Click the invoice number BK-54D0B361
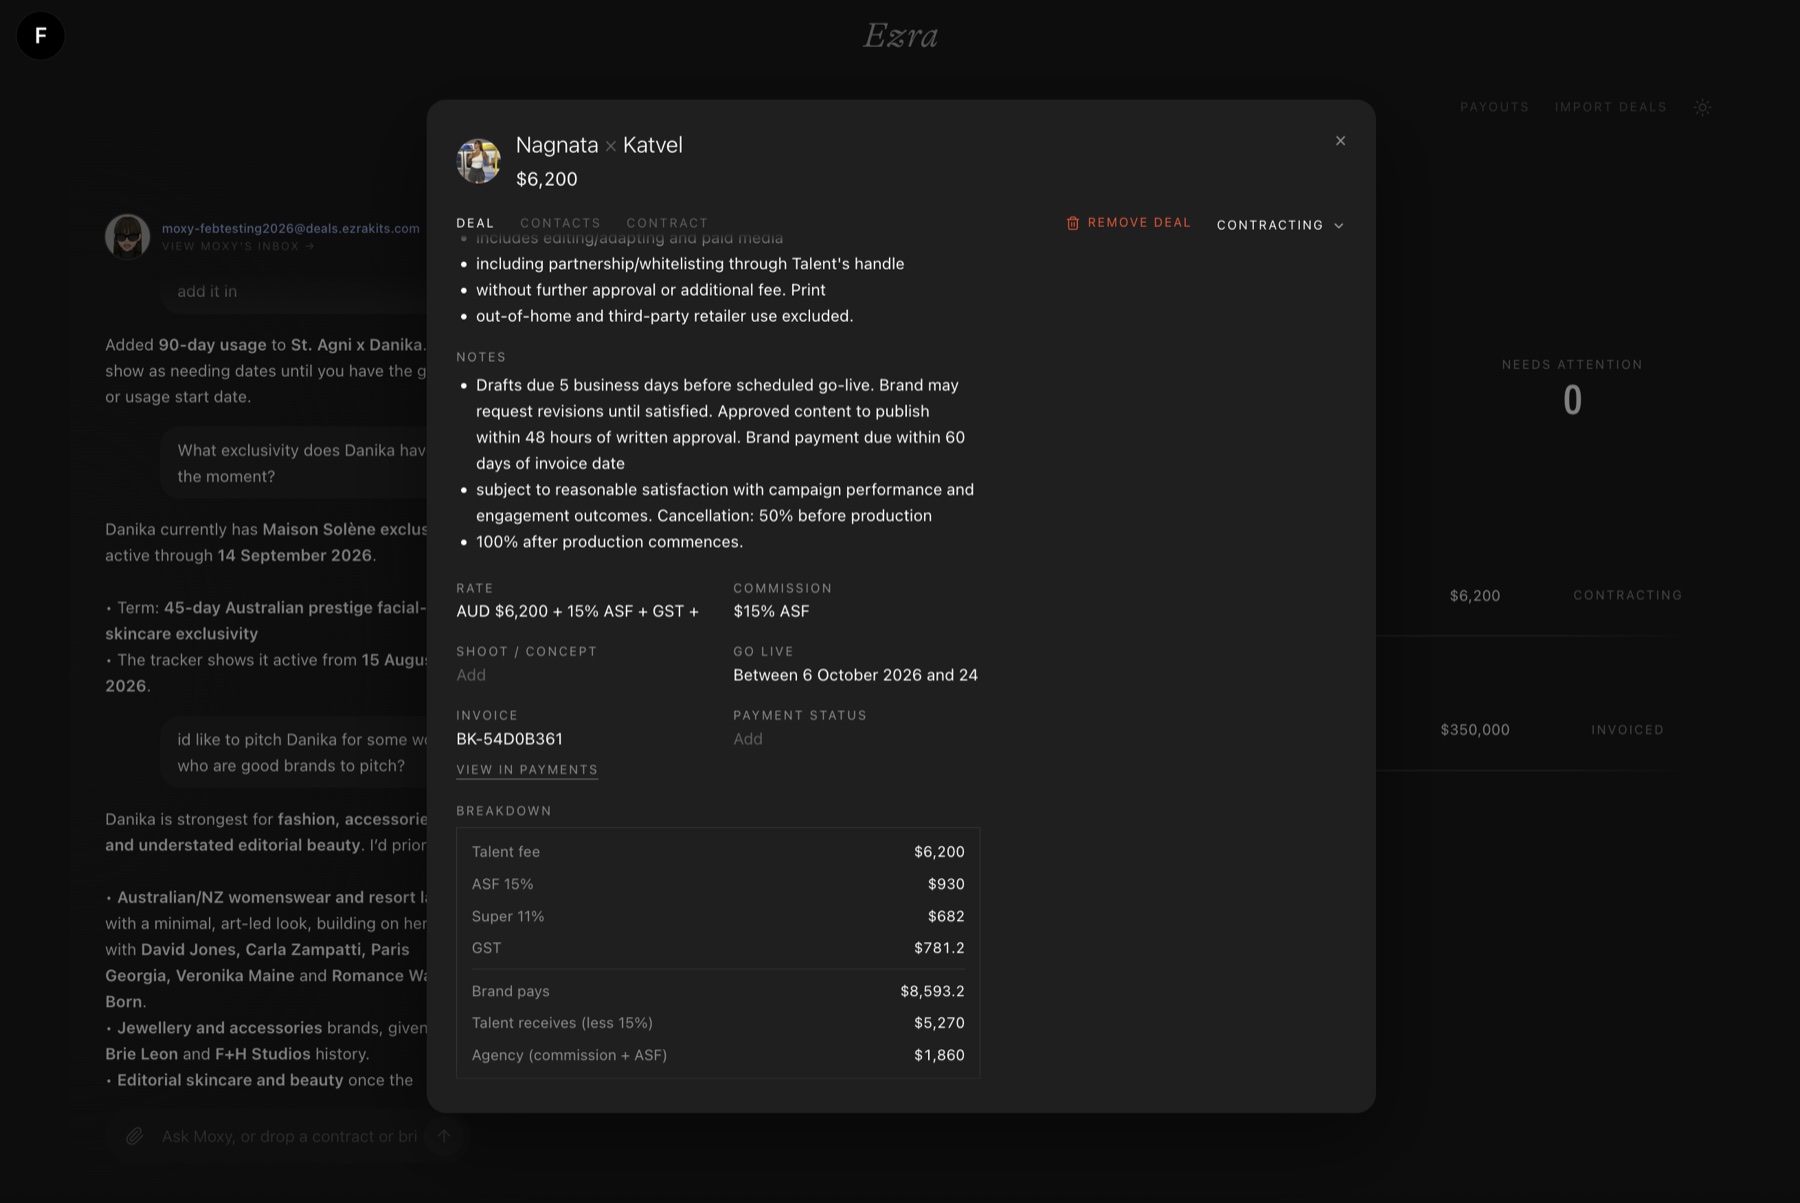Screen dimensions: 1800x1203 (509, 739)
